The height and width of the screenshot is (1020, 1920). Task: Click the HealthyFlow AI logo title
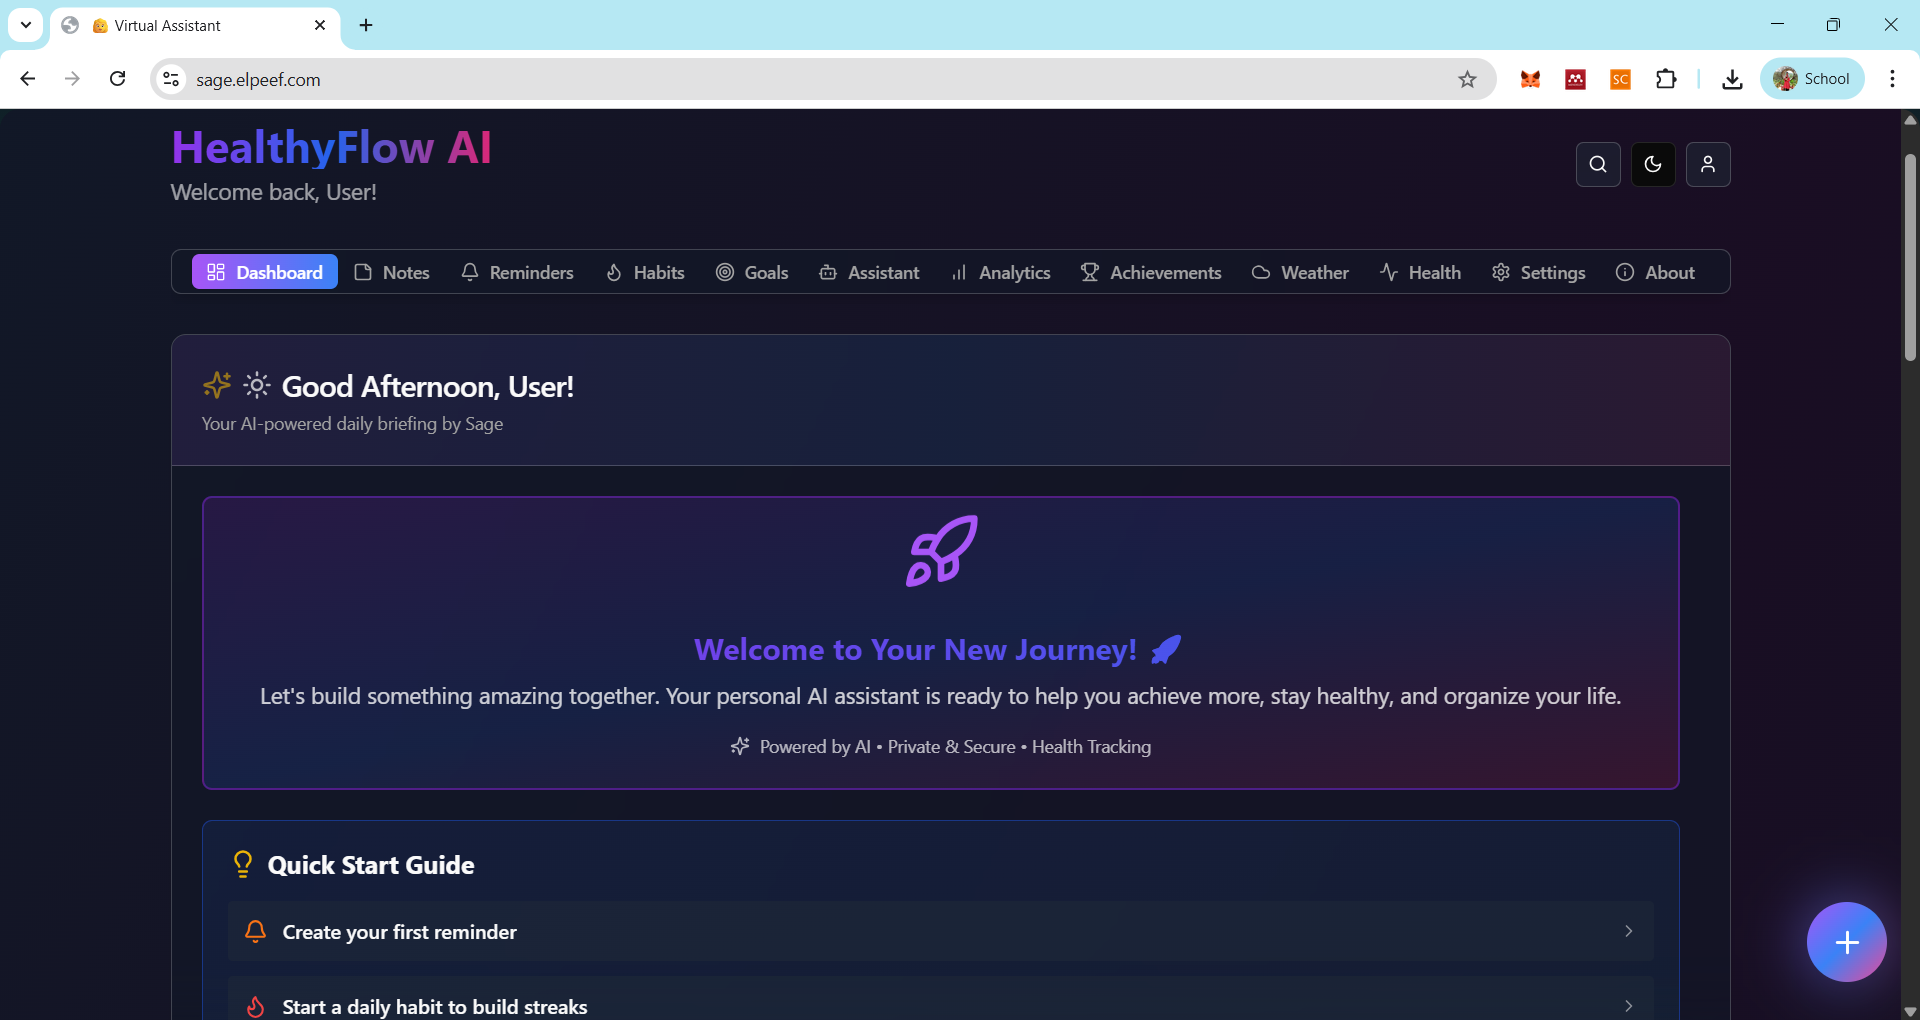coord(331,147)
